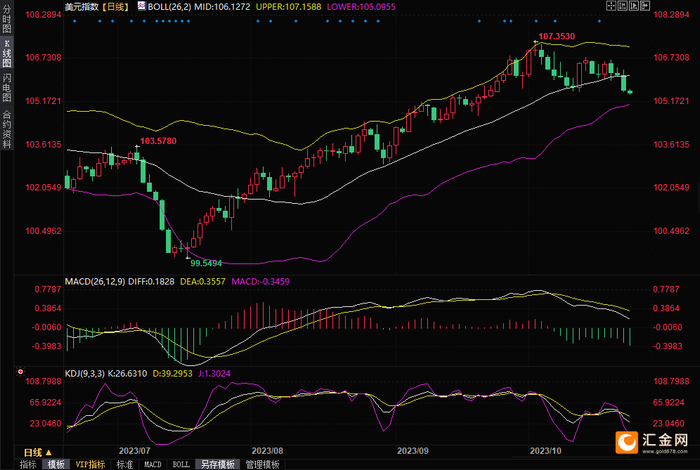Select the 指标 bottom tab

coord(28,465)
